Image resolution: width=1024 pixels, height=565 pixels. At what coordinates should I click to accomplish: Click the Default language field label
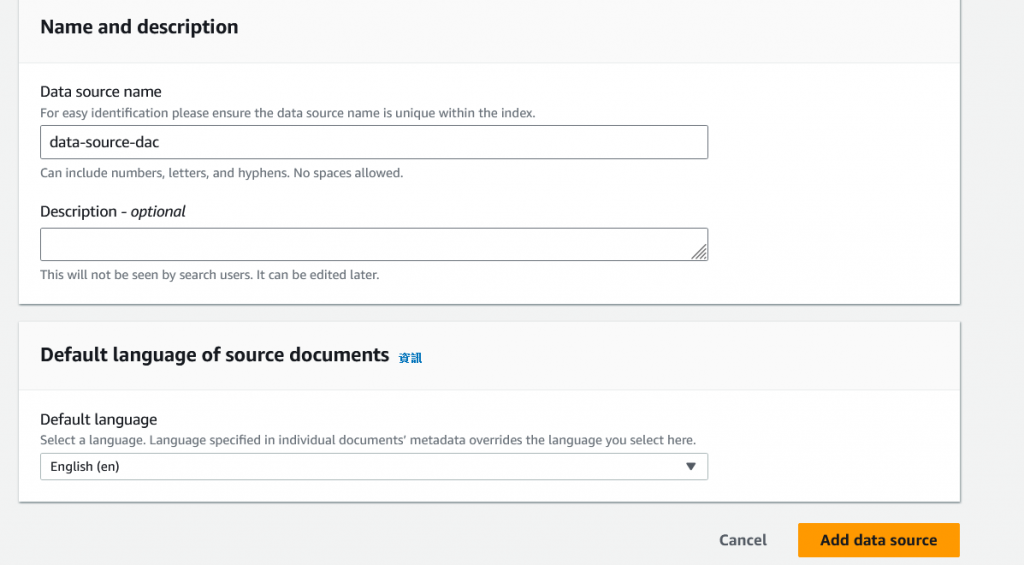[x=99, y=419]
